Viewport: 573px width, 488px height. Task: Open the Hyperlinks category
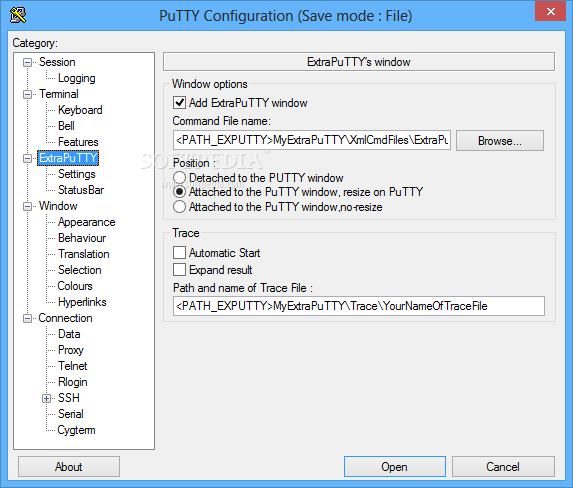coord(82,302)
